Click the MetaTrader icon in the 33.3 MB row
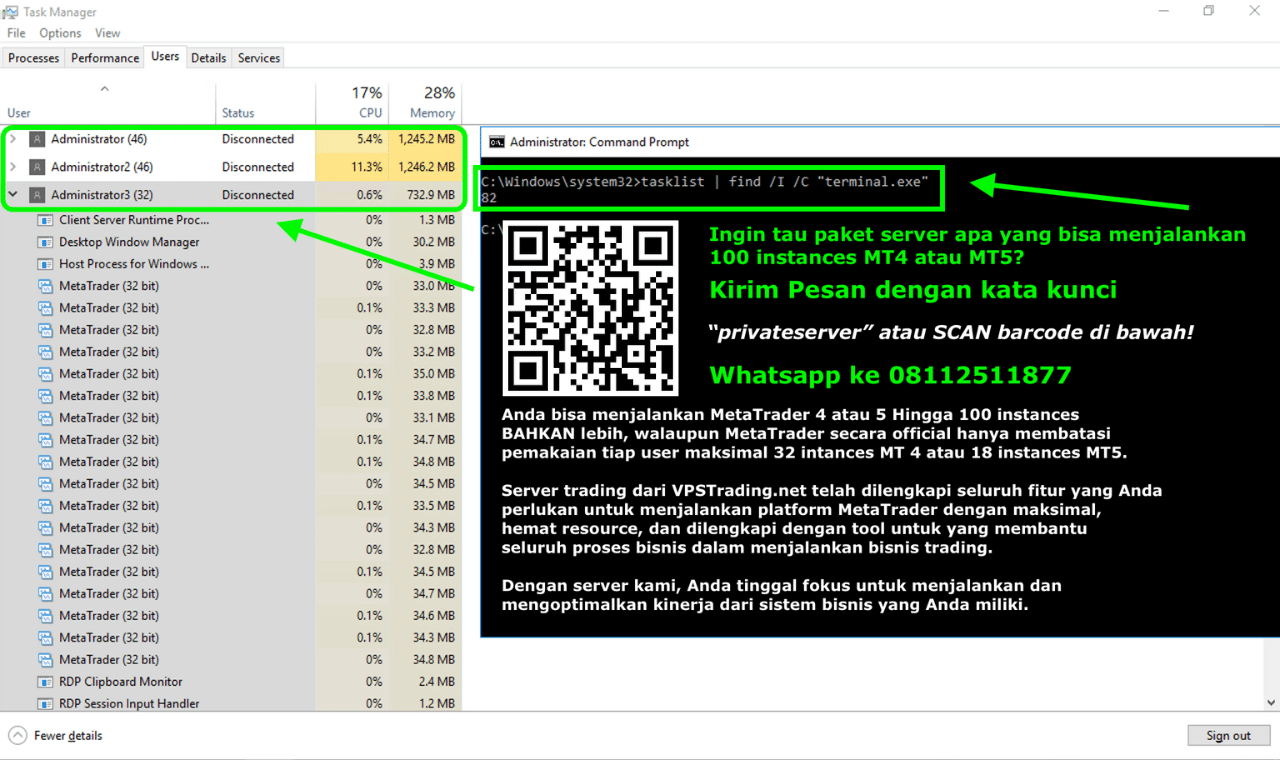Image resolution: width=1280 pixels, height=760 pixels. [x=45, y=308]
